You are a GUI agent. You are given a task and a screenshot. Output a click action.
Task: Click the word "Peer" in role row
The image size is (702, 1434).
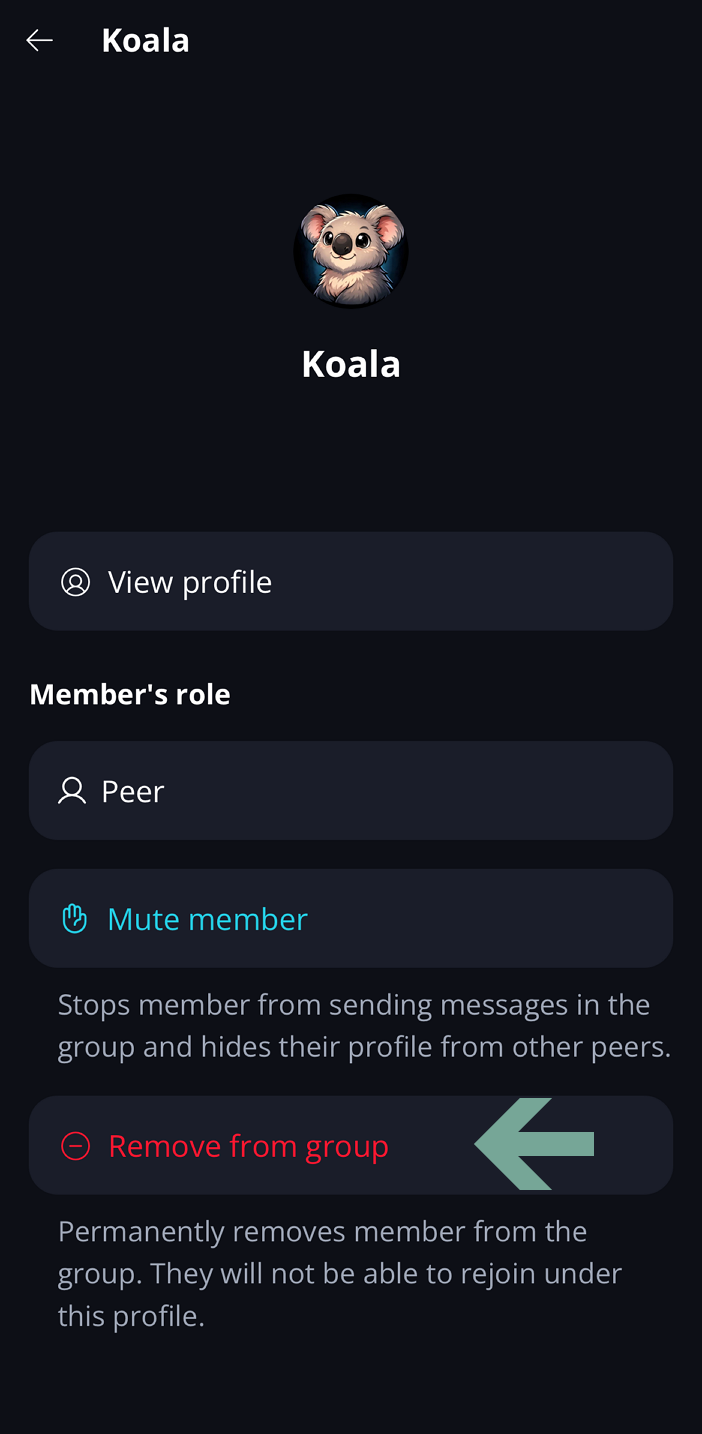pyautogui.click(x=133, y=791)
